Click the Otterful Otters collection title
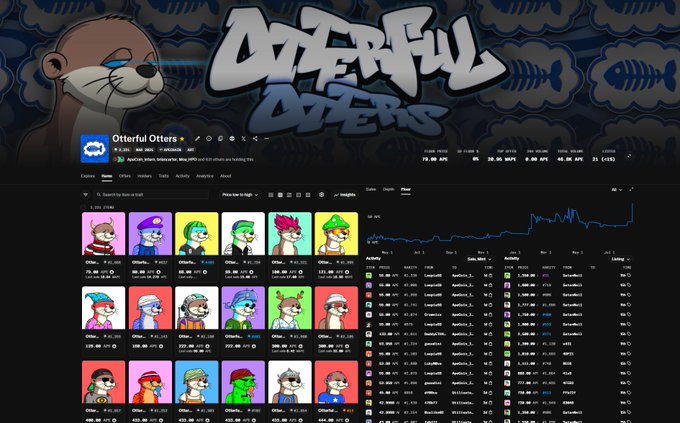Image resolution: width=680 pixels, height=423 pixels. (x=144, y=139)
